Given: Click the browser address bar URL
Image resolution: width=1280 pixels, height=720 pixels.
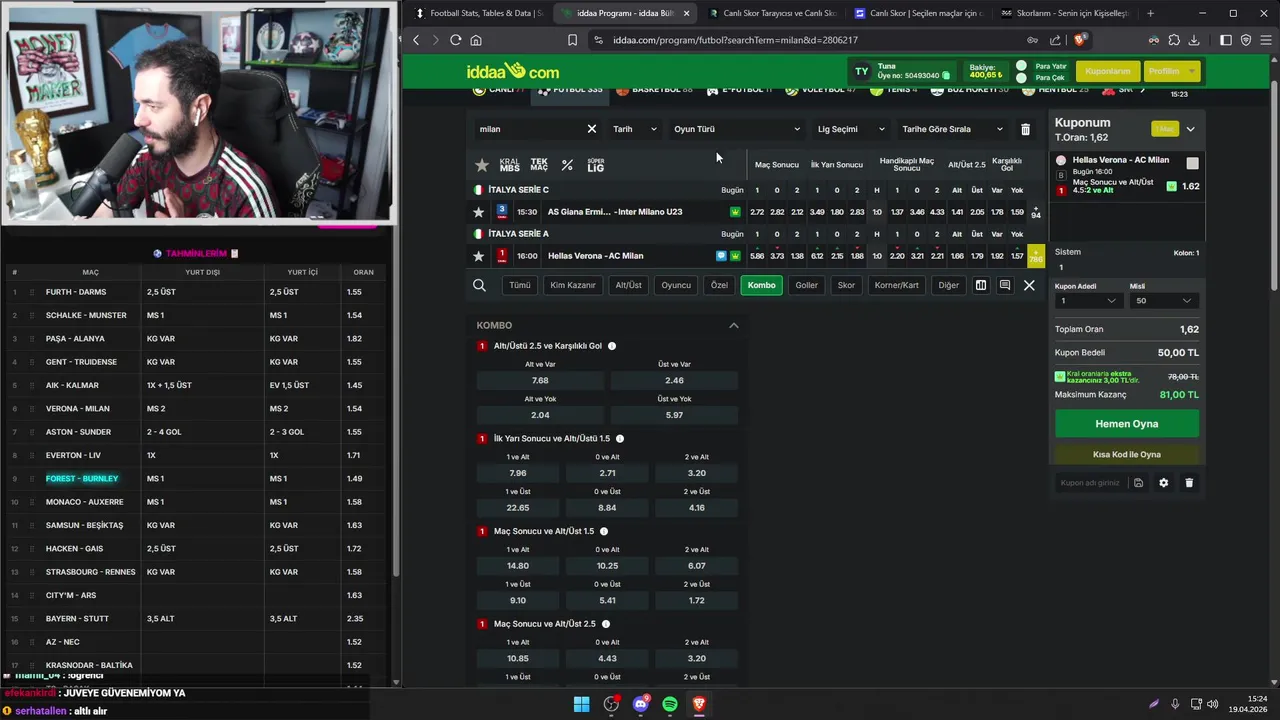Looking at the screenshot, I should coord(736,40).
